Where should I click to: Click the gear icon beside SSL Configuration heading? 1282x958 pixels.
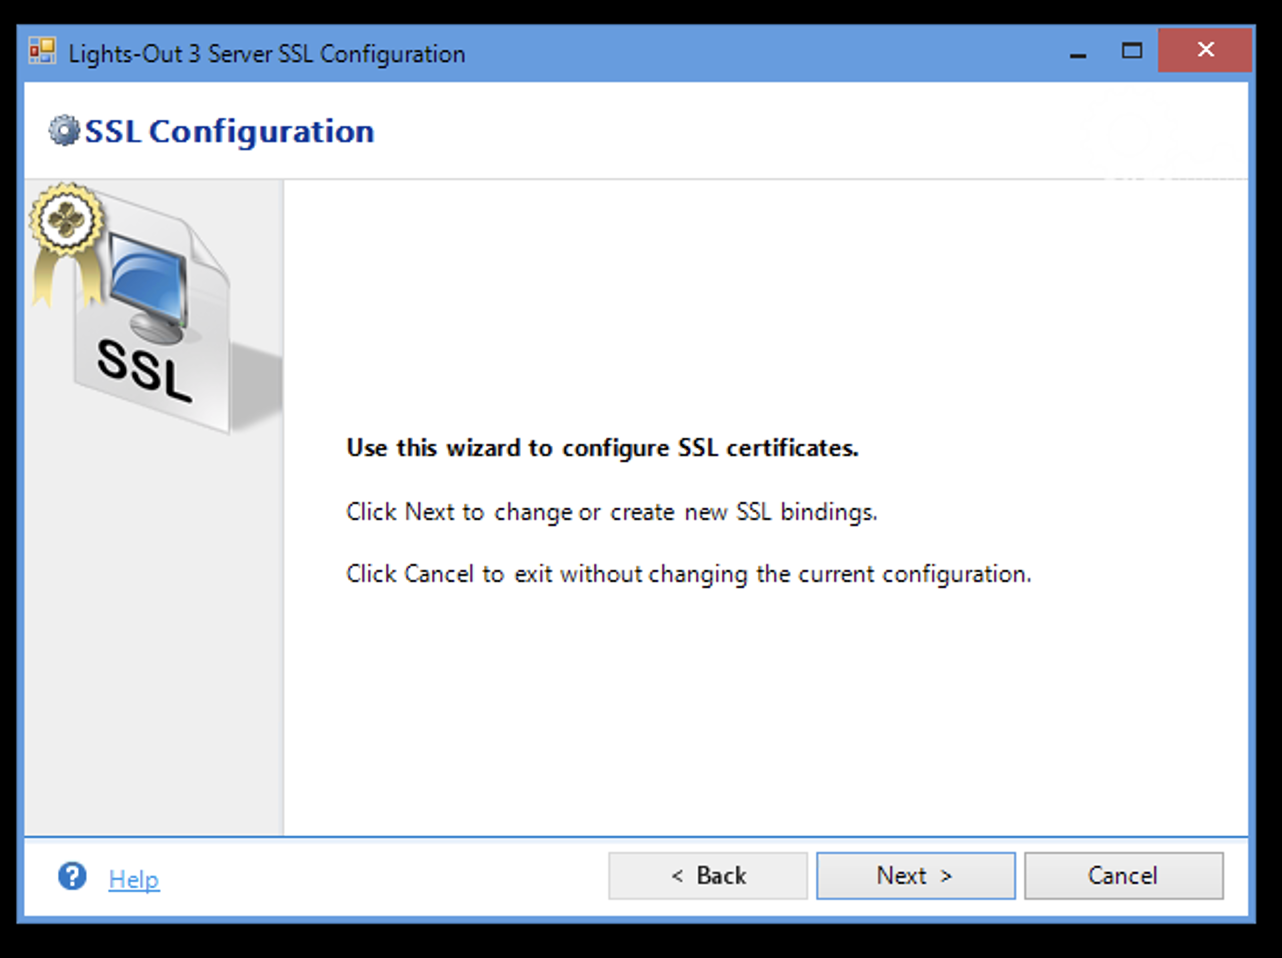click(63, 131)
